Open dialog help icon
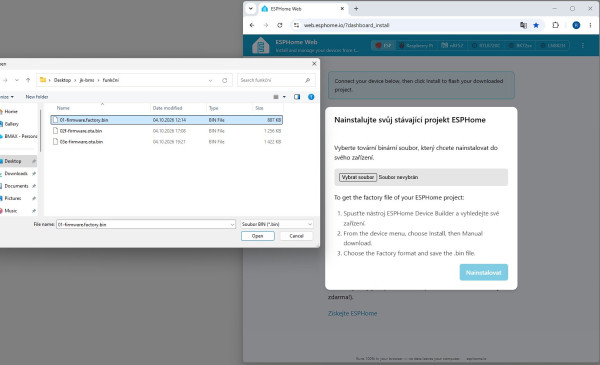This screenshot has height=365, width=600. point(311,97)
